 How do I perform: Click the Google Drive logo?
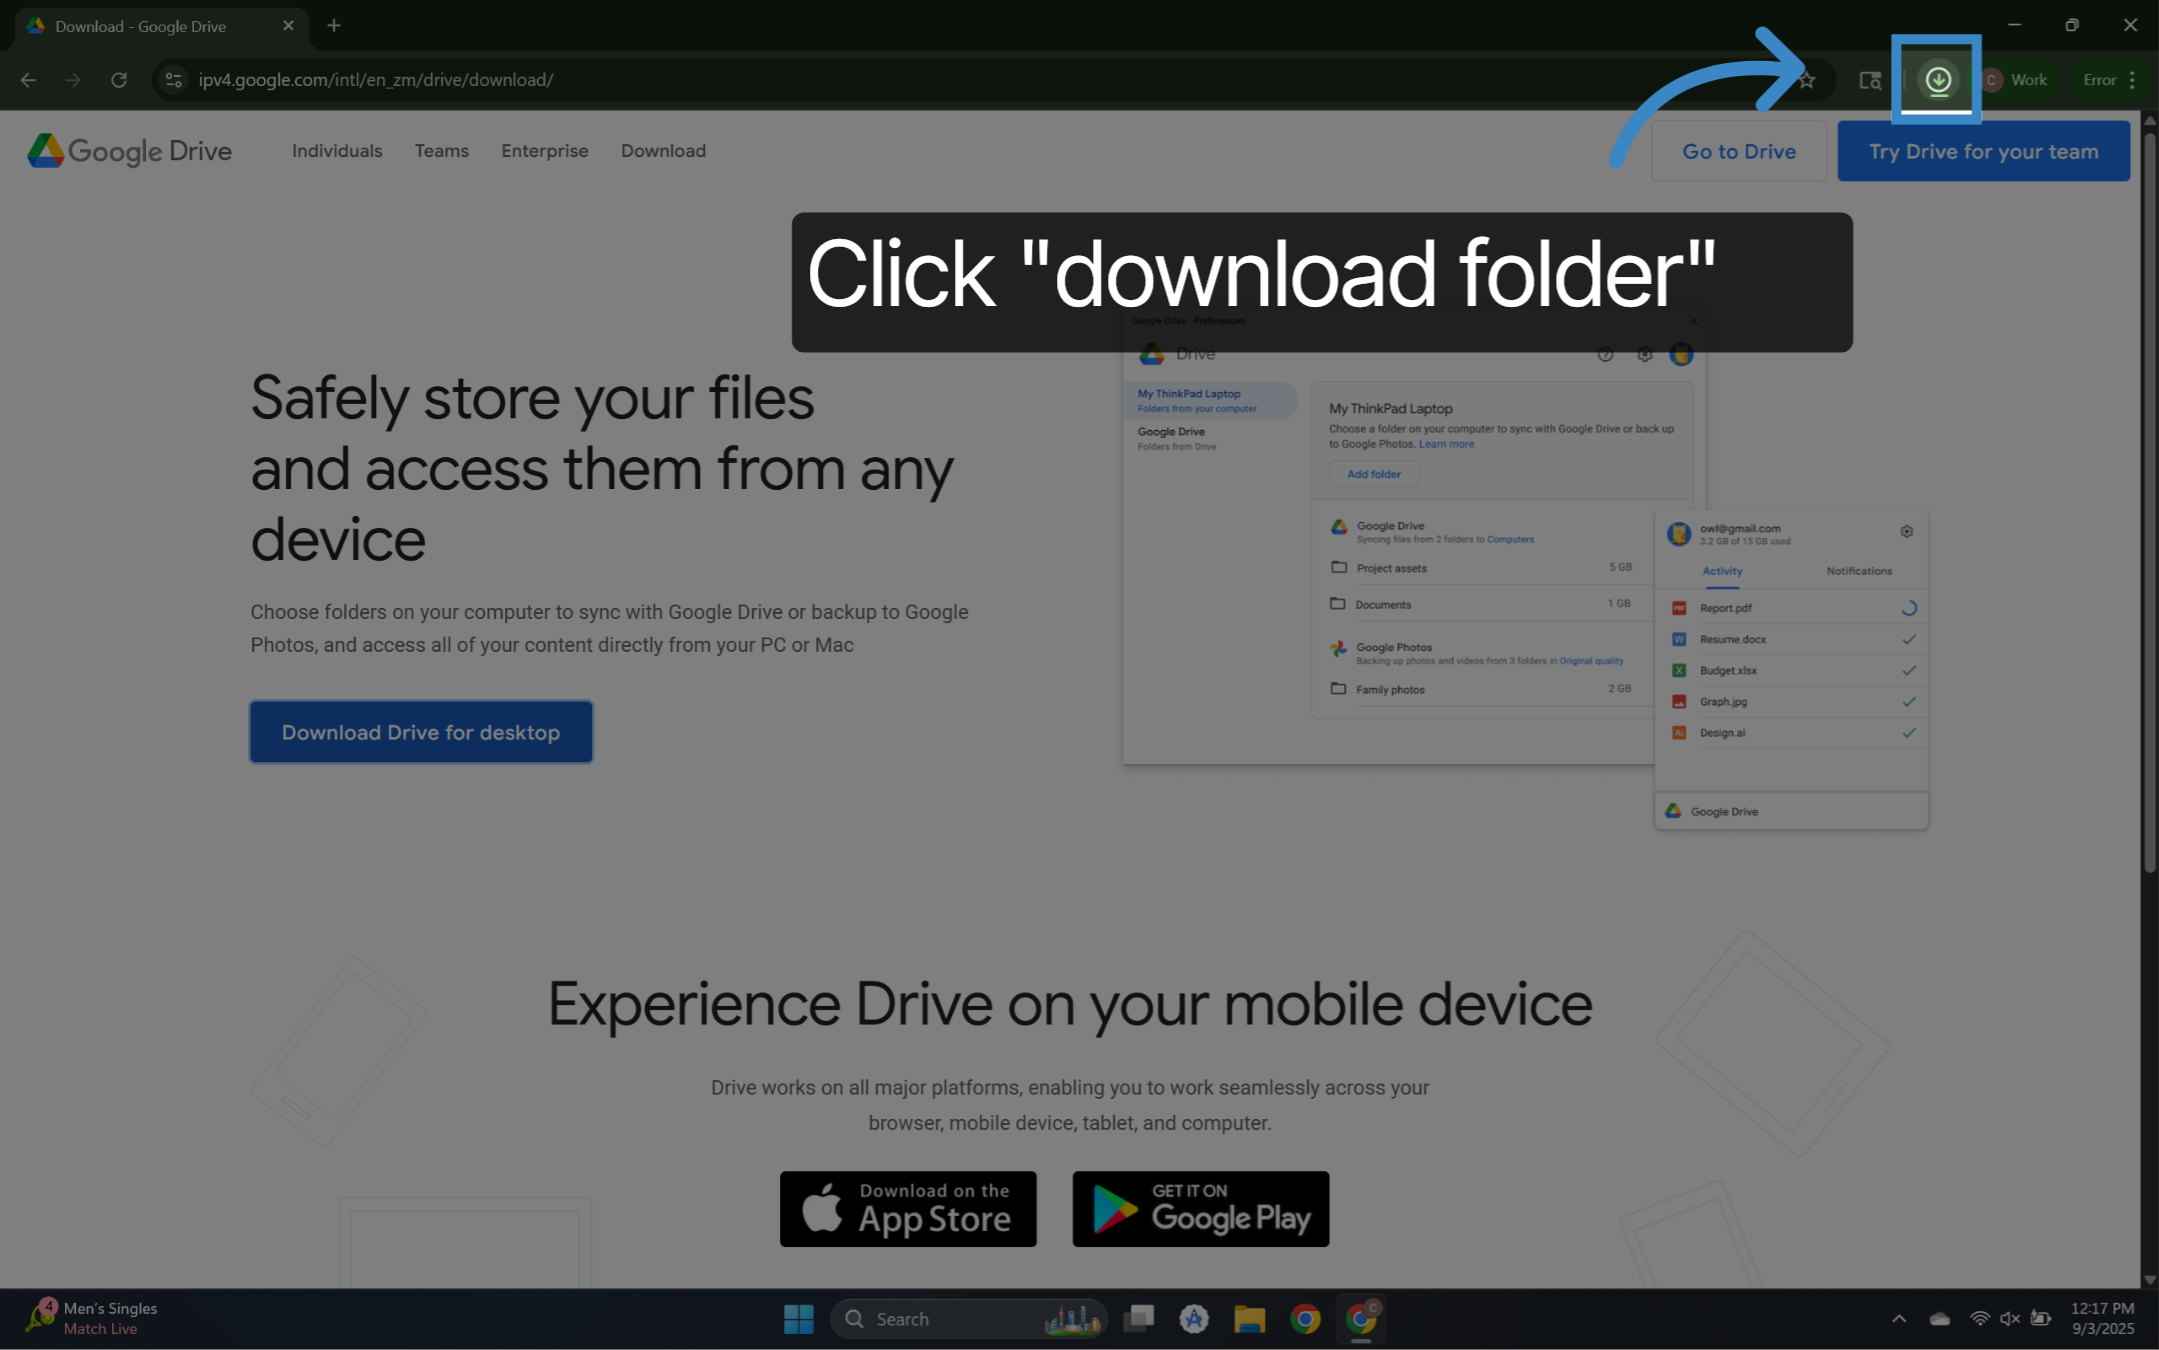(129, 151)
